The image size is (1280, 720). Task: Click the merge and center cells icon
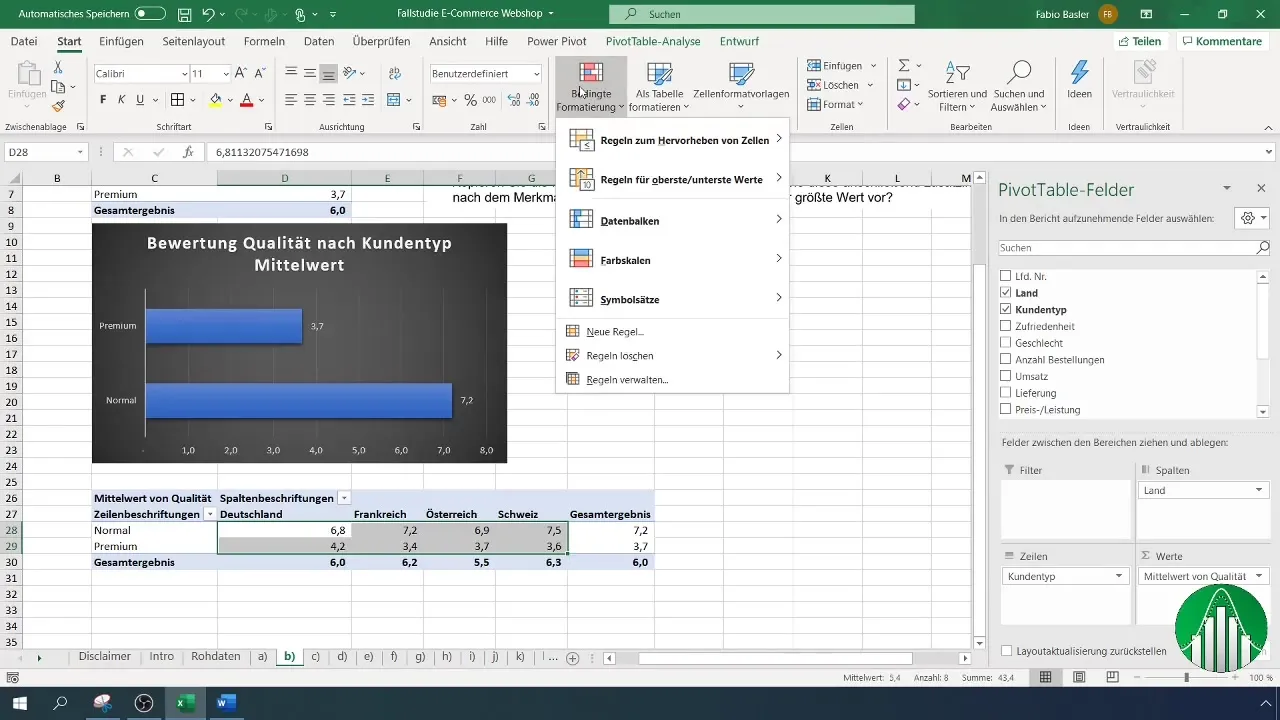click(x=393, y=100)
